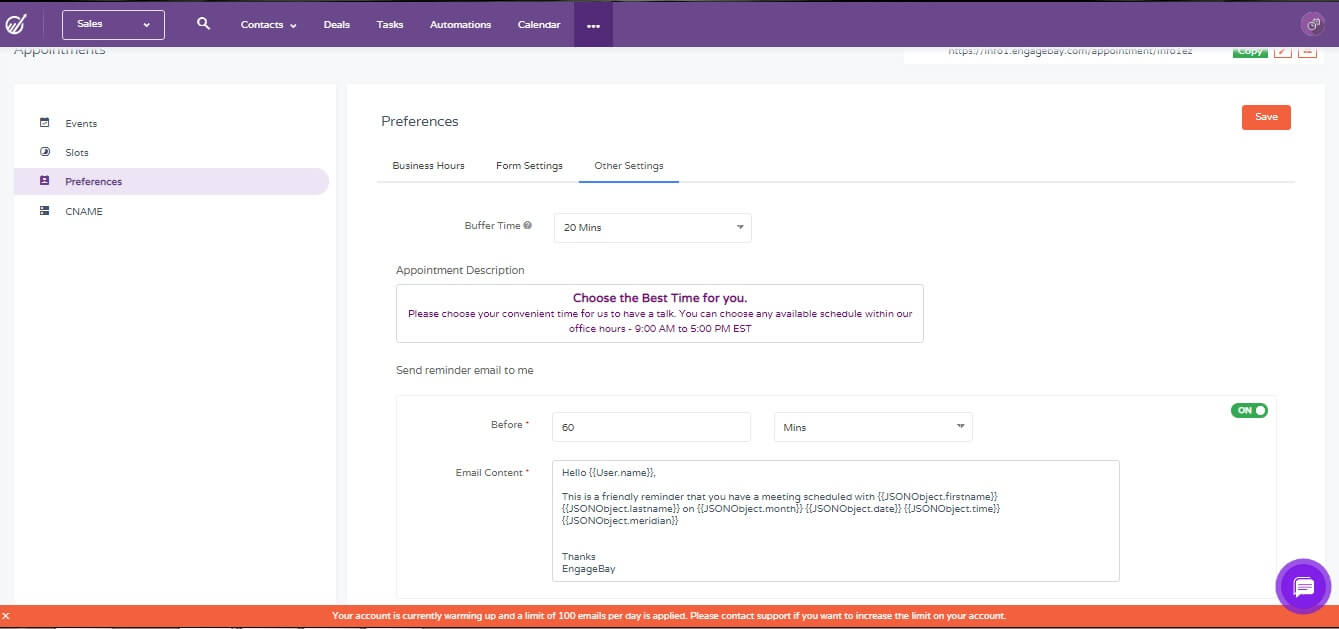Image resolution: width=1339 pixels, height=629 pixels.
Task: Click the Save button
Action: (1265, 116)
